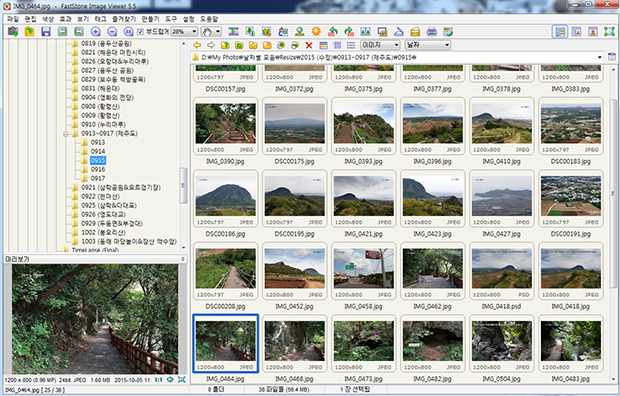Select folder 1002 (봉오리산)

[x=104, y=233]
